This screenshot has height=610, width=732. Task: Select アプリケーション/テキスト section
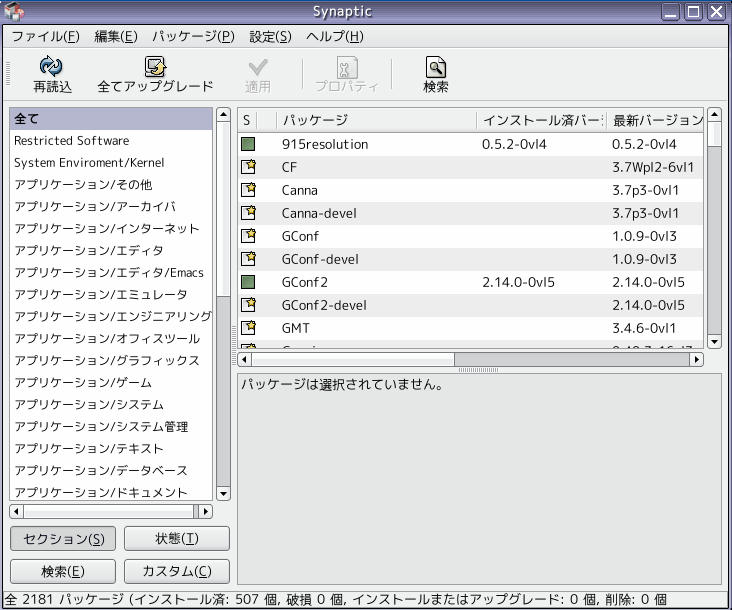tap(111, 448)
